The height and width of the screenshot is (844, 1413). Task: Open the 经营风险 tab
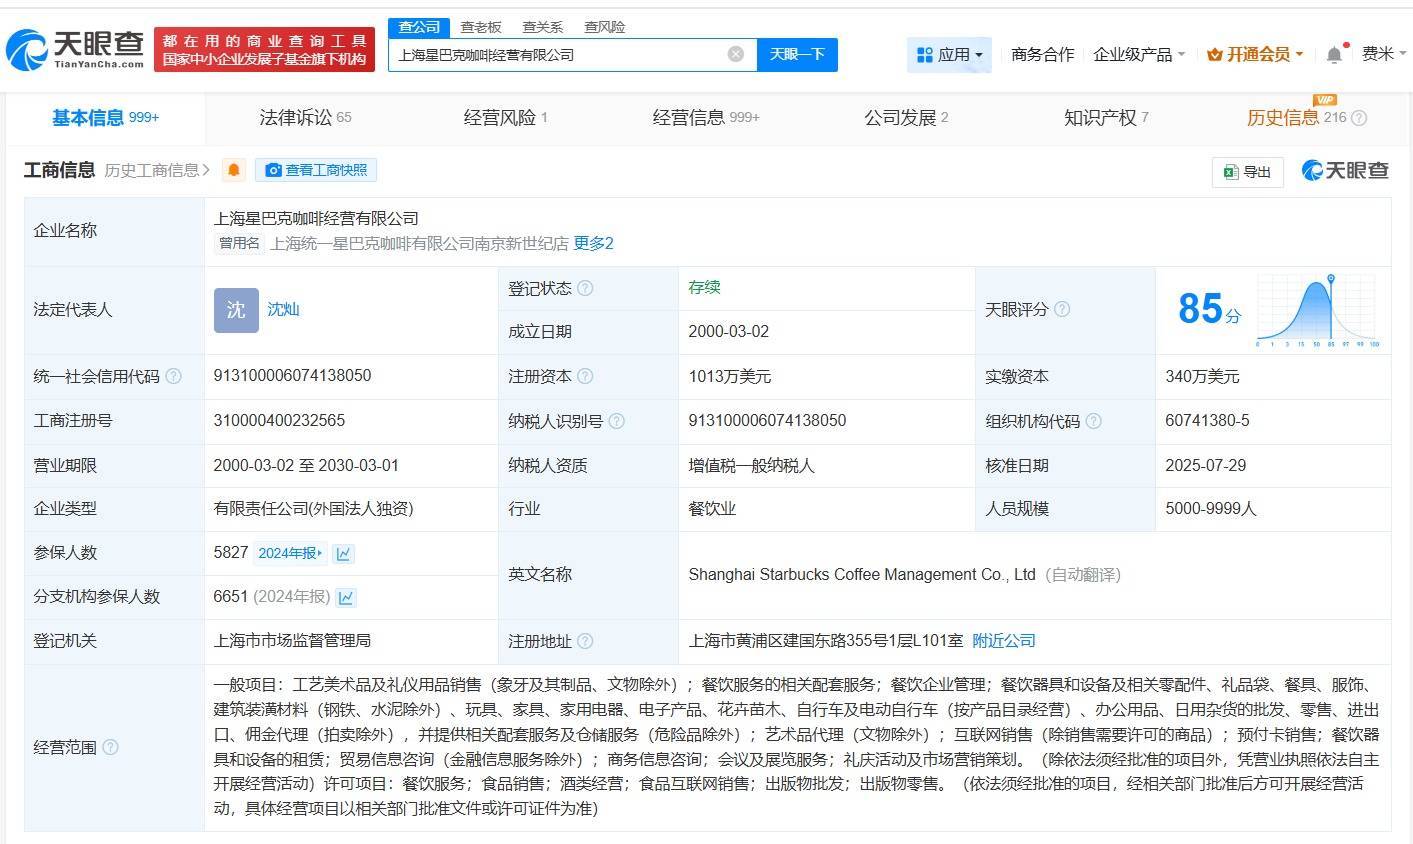[x=505, y=118]
